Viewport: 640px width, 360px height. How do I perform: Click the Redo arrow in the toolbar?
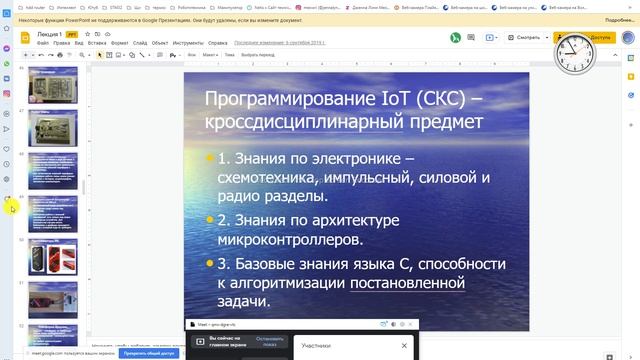click(51, 55)
